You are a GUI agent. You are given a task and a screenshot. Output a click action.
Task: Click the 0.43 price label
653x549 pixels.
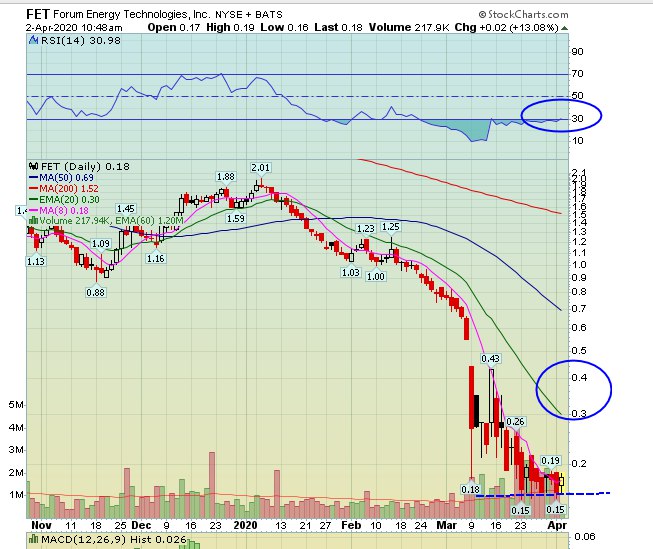pos(491,359)
